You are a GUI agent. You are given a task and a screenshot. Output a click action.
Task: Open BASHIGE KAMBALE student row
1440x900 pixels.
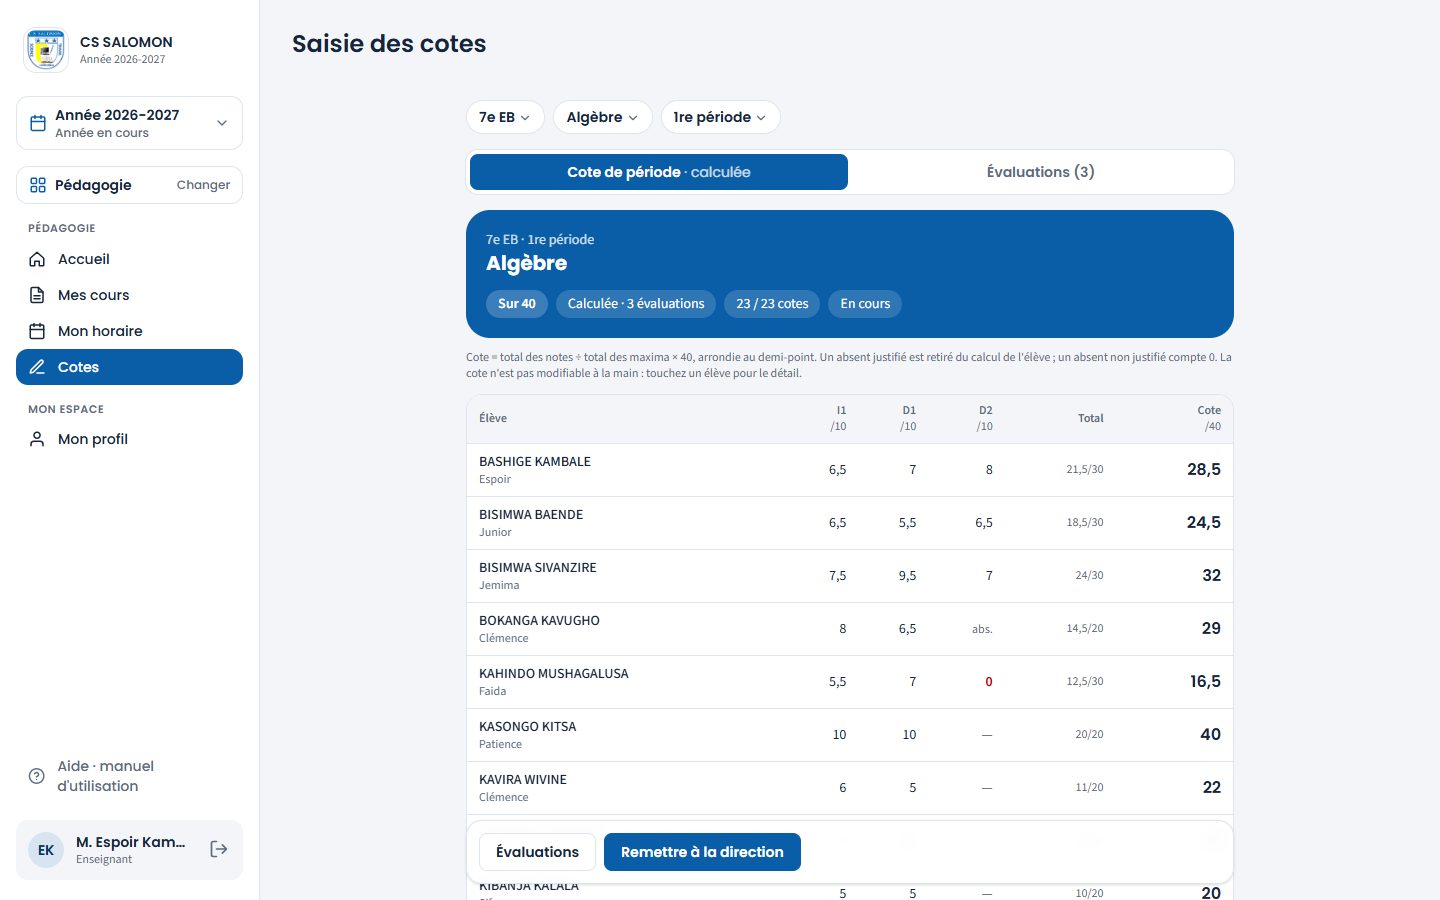[850, 470]
